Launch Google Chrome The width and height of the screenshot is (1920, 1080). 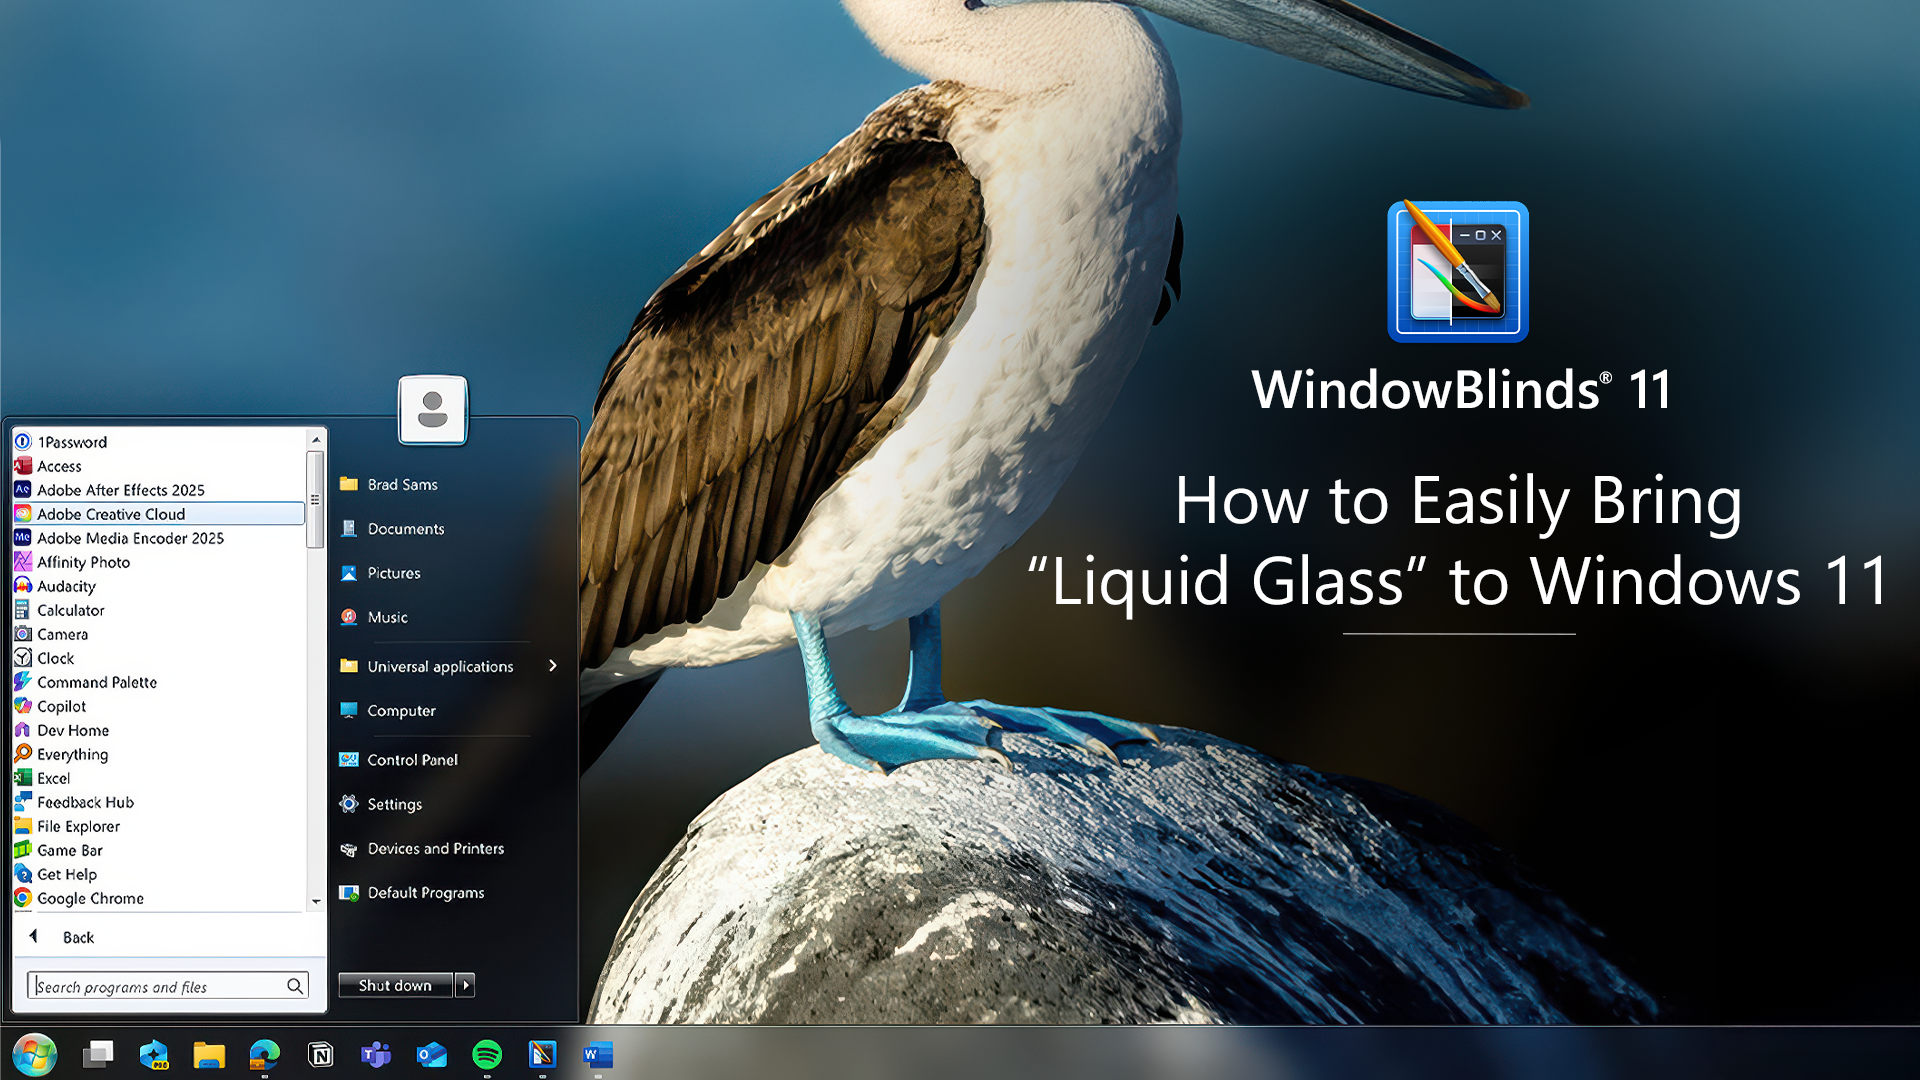tap(159, 898)
